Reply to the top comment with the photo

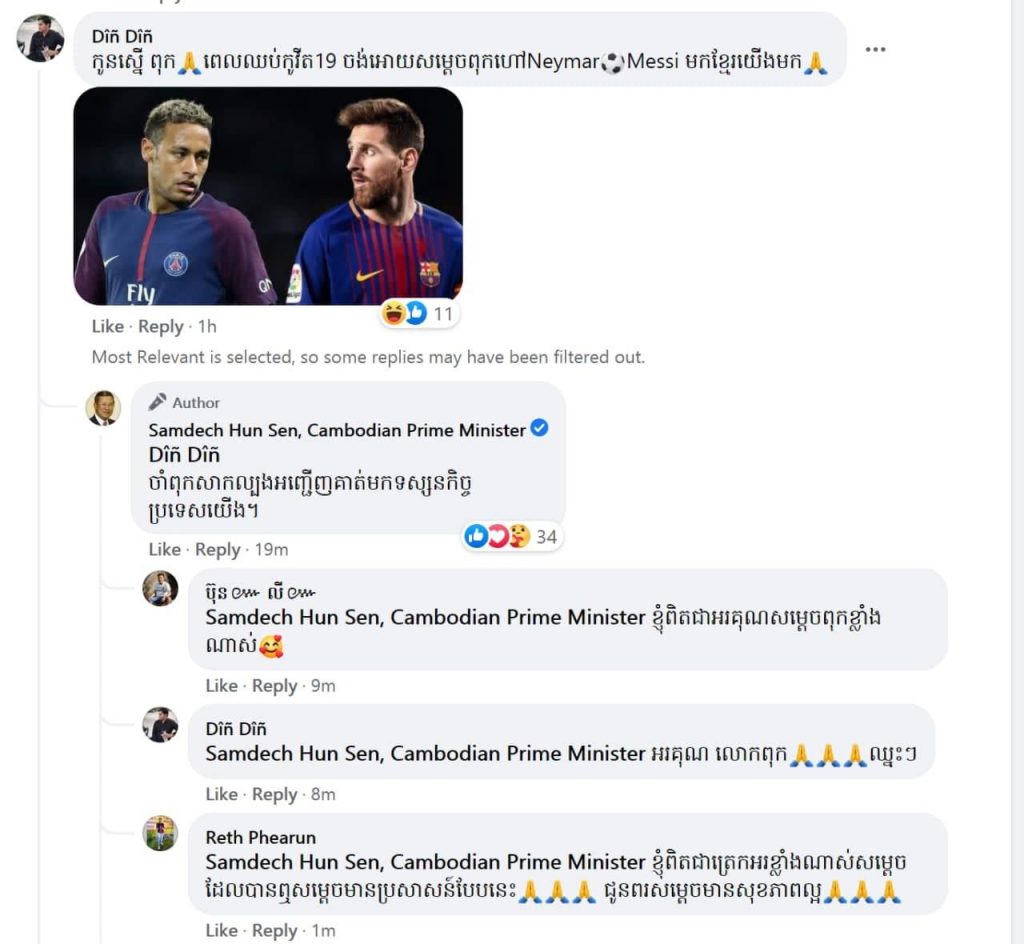tap(160, 326)
